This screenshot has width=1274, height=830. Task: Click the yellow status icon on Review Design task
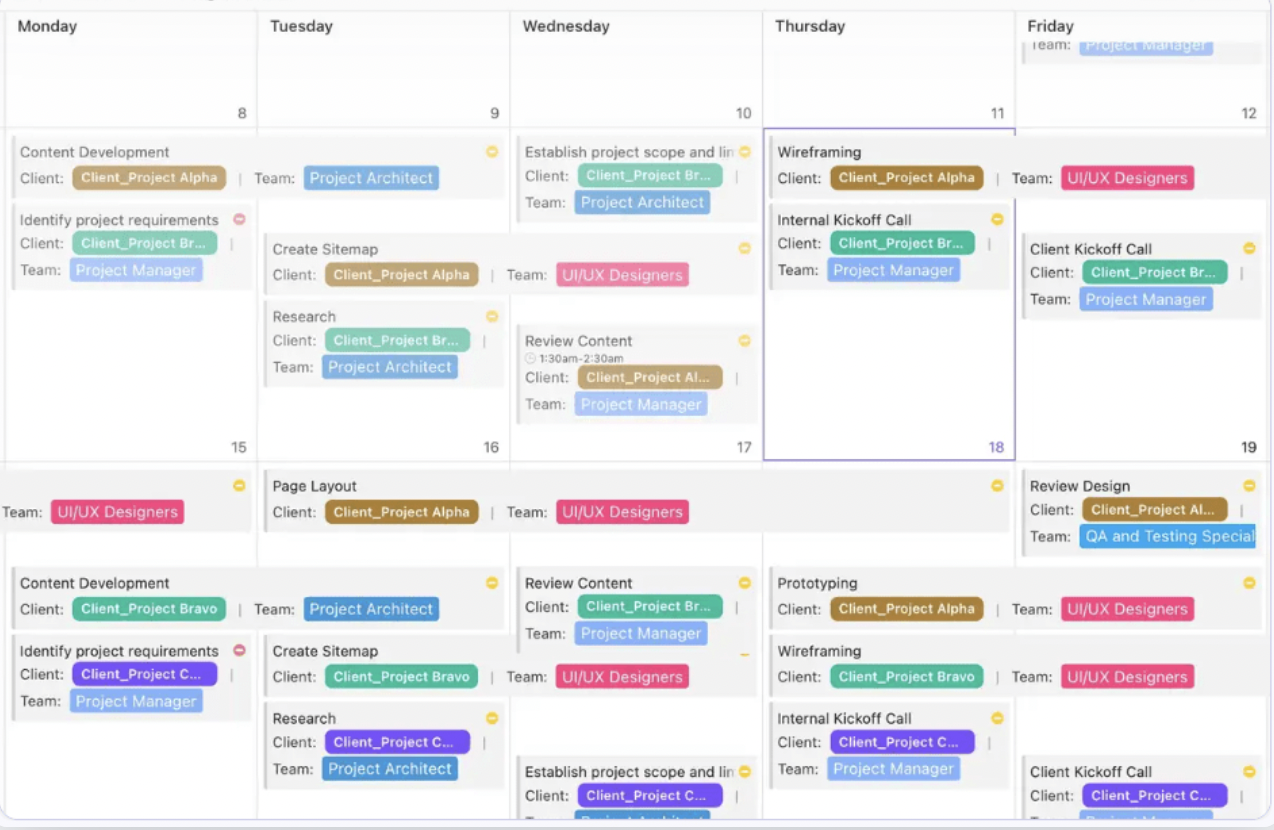coord(1249,486)
